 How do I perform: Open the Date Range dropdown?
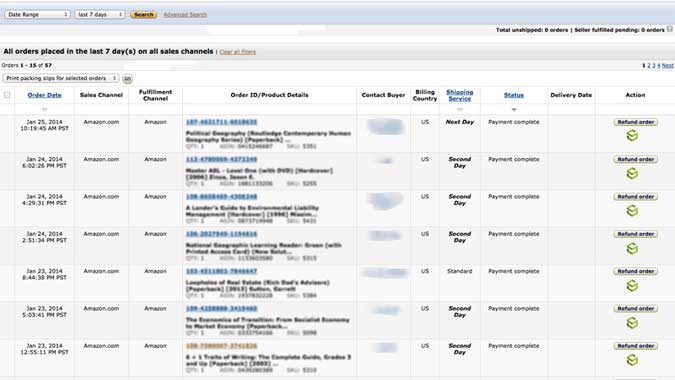(x=37, y=15)
